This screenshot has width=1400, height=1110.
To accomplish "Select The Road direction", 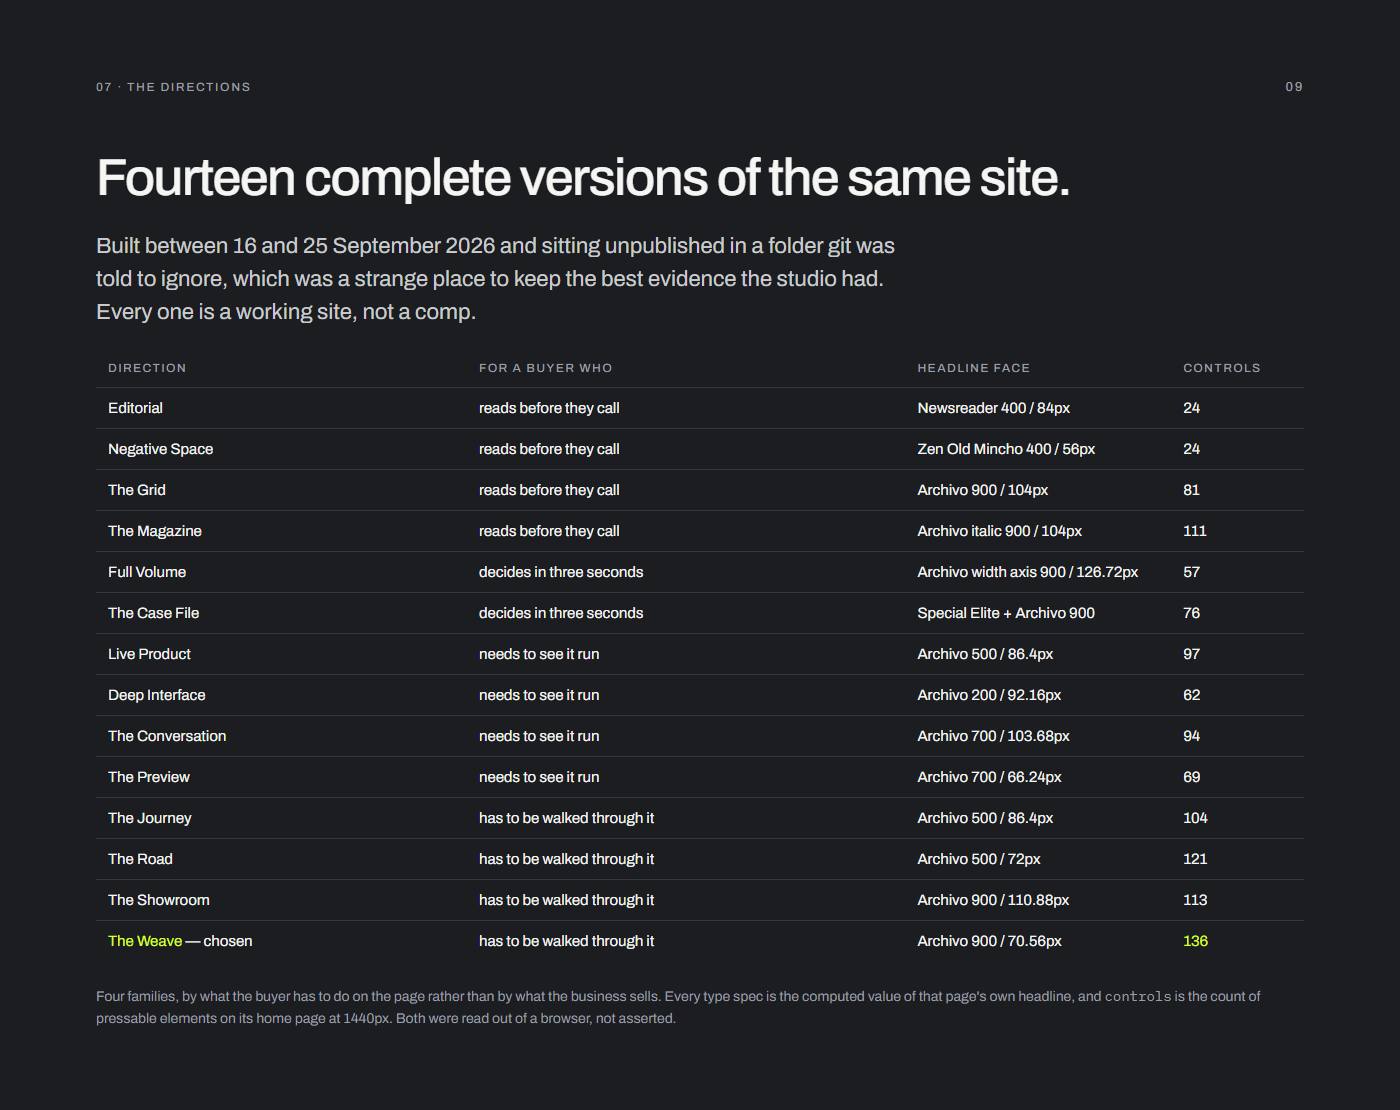I will tap(140, 859).
